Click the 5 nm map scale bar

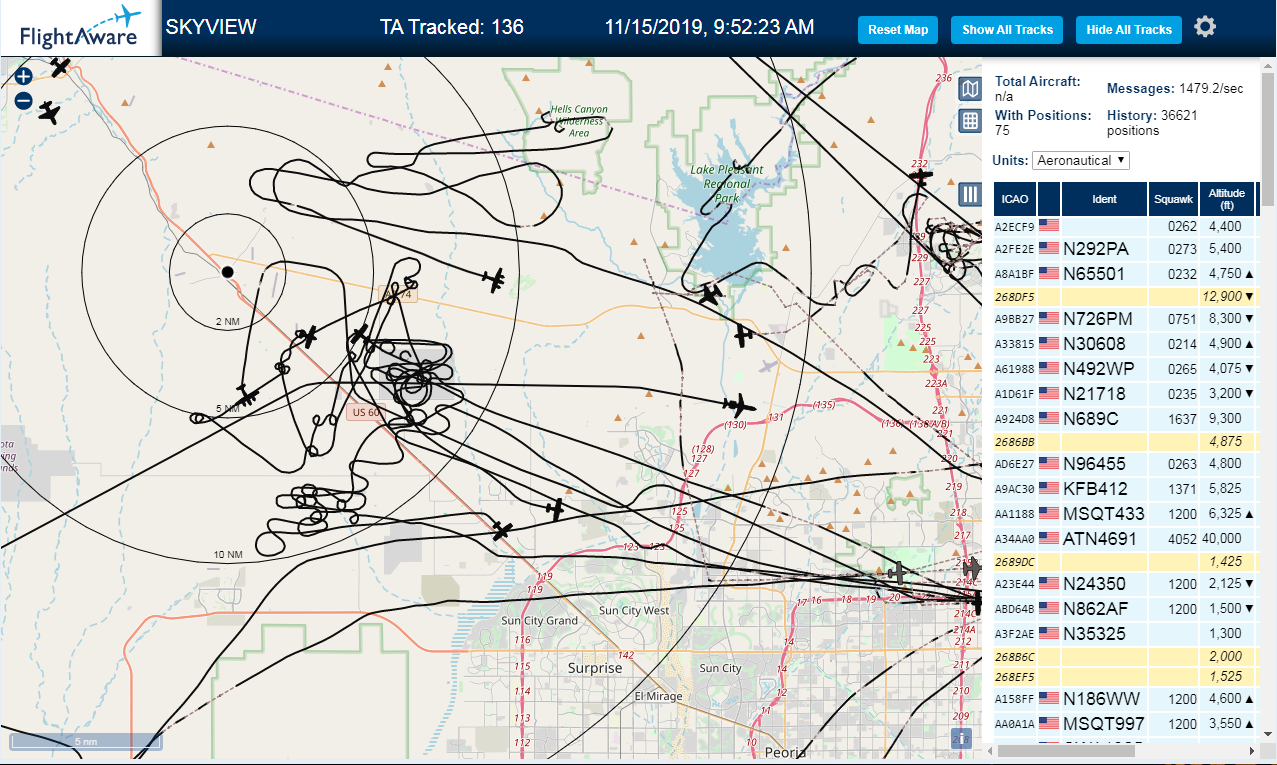(86, 741)
